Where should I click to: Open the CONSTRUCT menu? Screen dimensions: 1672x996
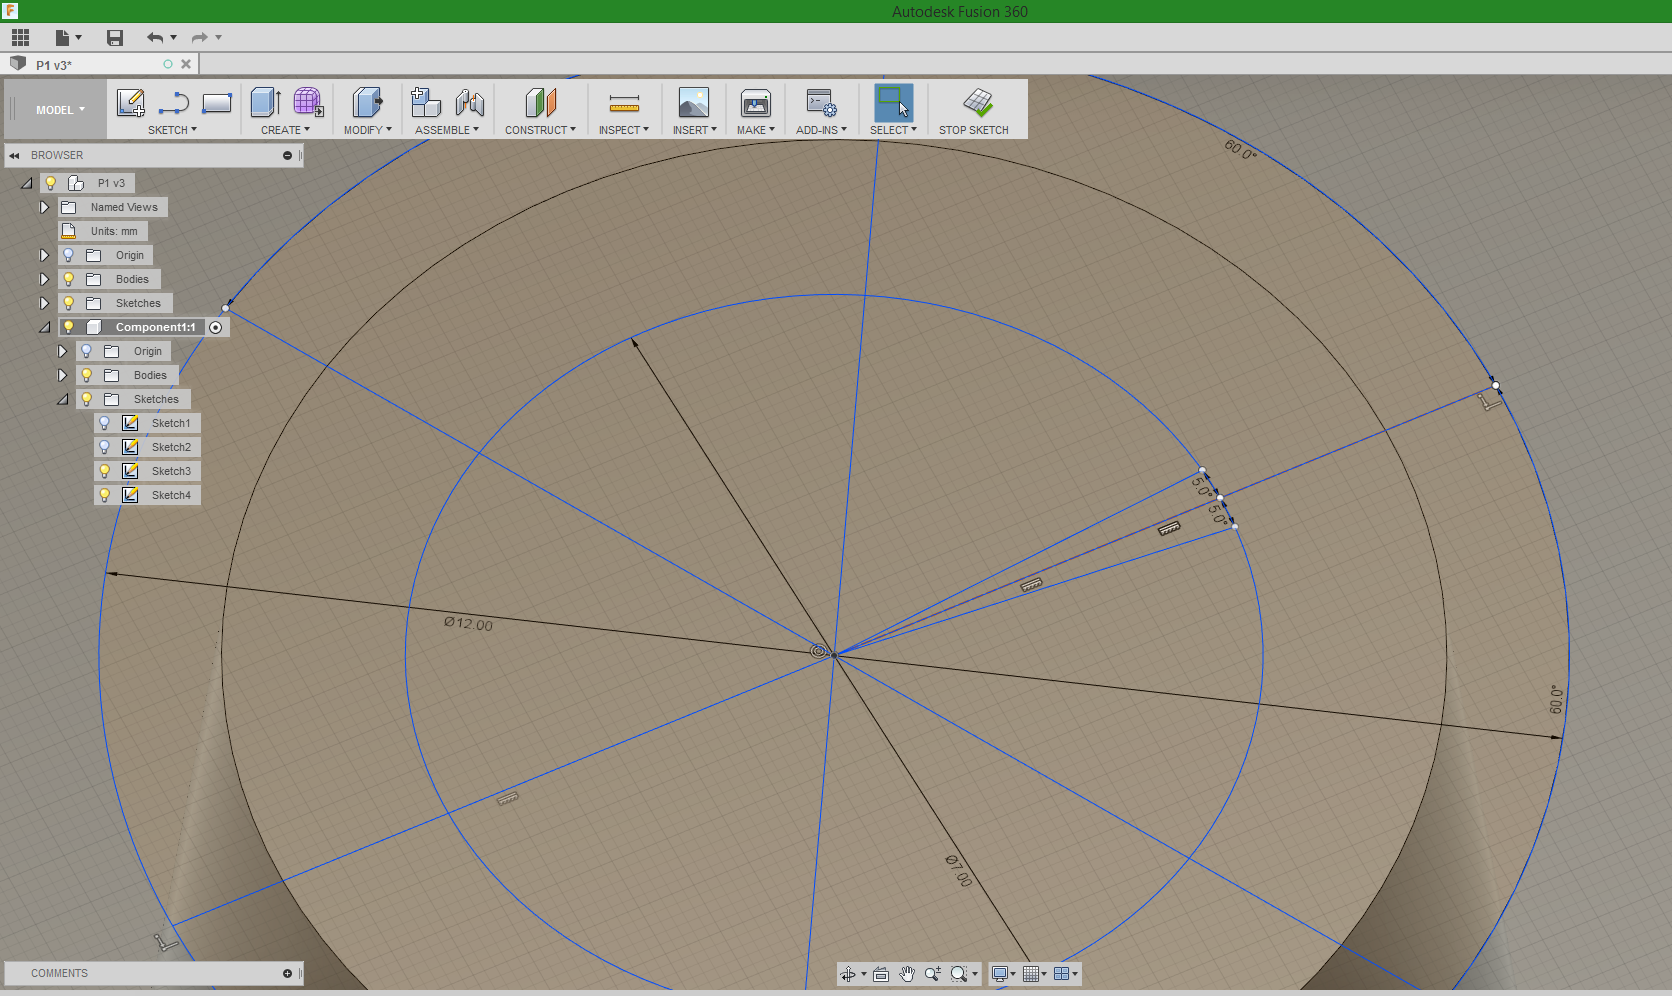540,130
